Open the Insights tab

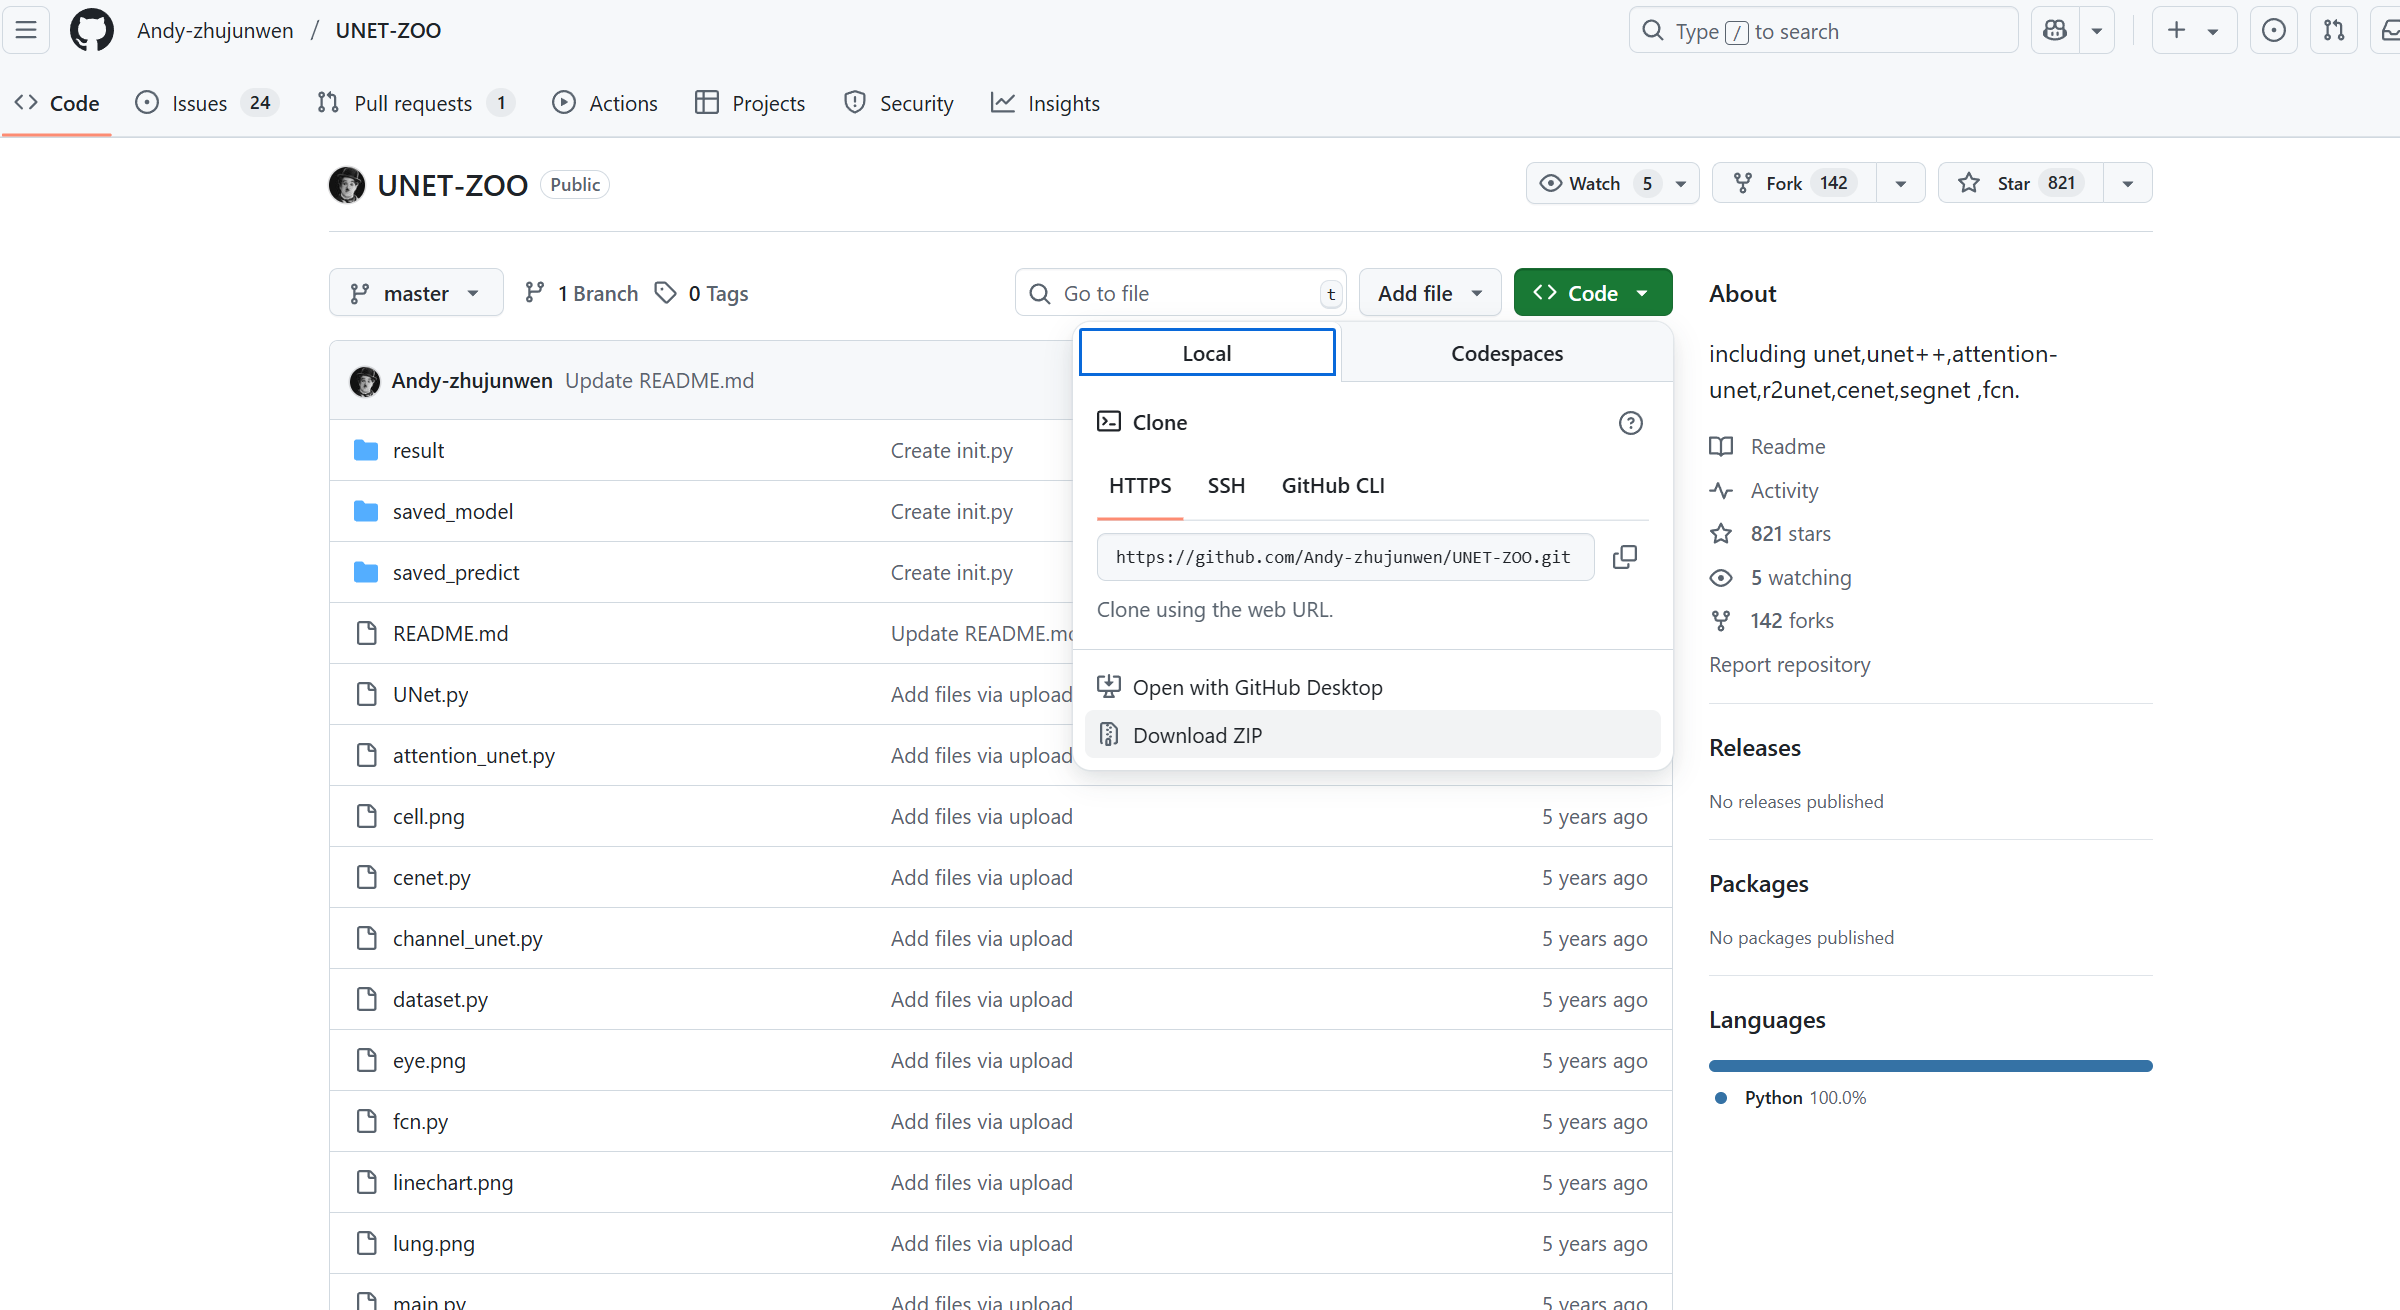coord(1045,103)
